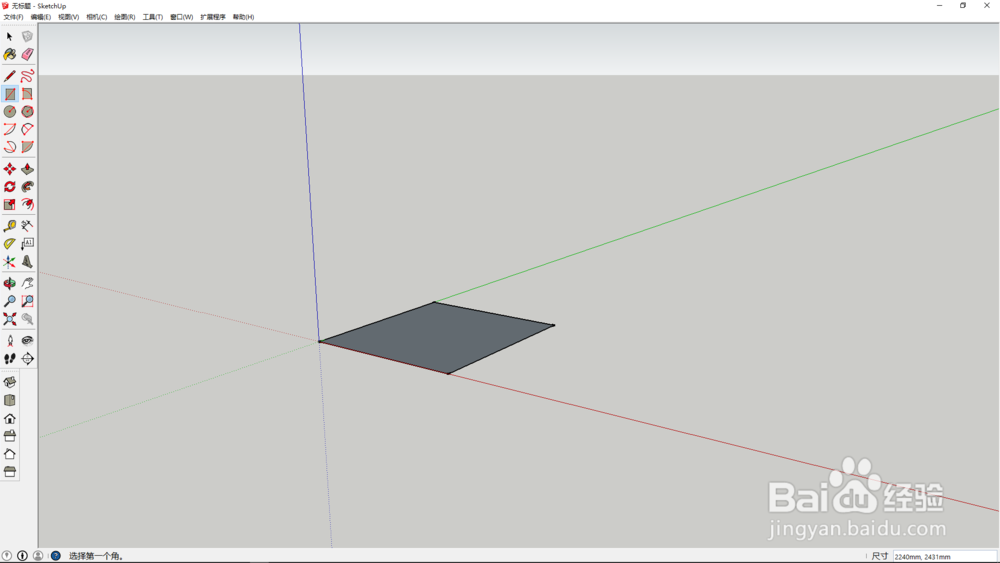This screenshot has width=1000, height=563.
Task: Choose the Polygon tool
Action: point(27,112)
